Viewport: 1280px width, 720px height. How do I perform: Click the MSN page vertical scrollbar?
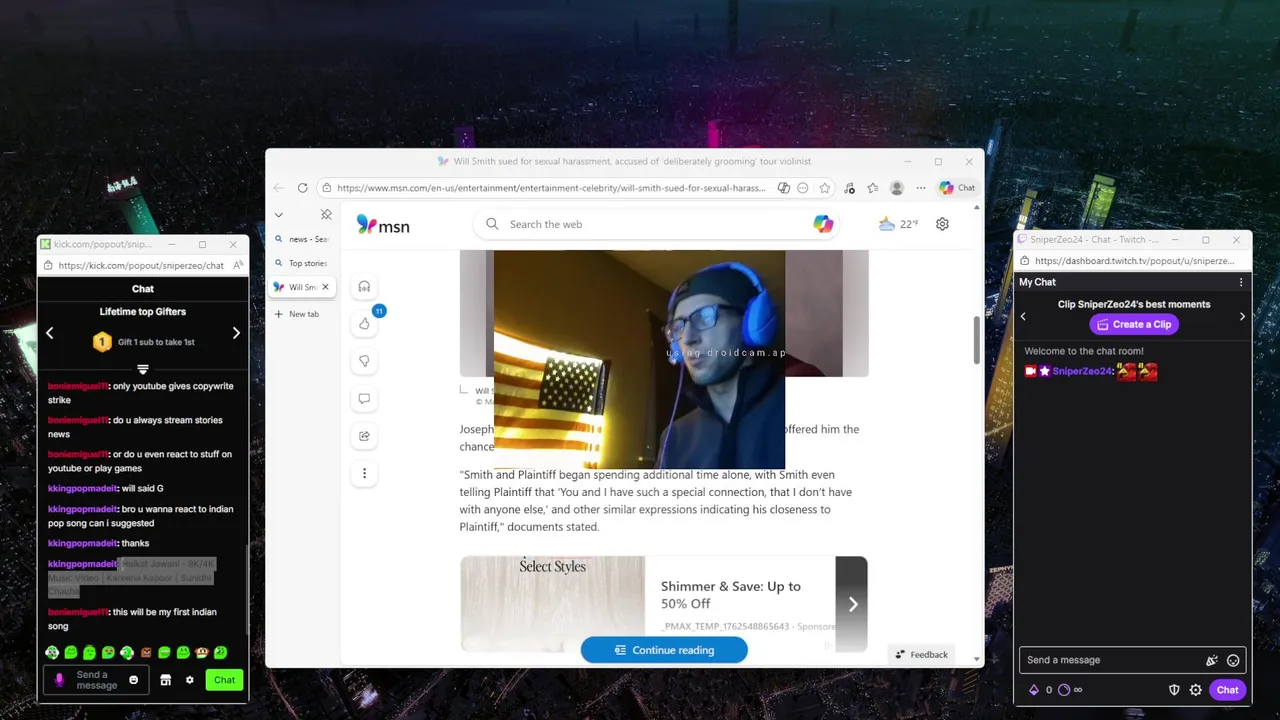pos(977,341)
